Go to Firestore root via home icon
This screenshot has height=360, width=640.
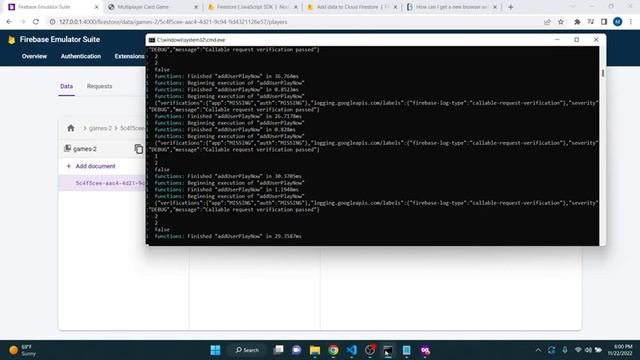pos(71,128)
